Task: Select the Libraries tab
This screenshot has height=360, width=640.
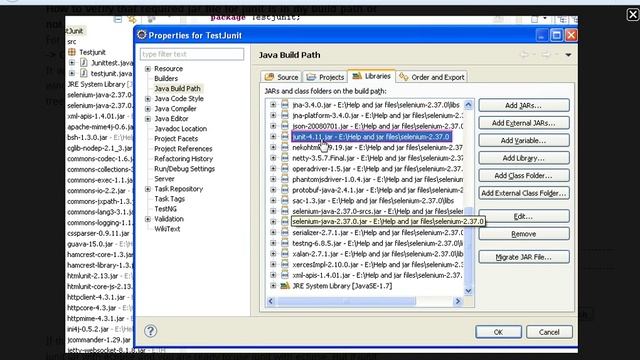Action: point(371,76)
